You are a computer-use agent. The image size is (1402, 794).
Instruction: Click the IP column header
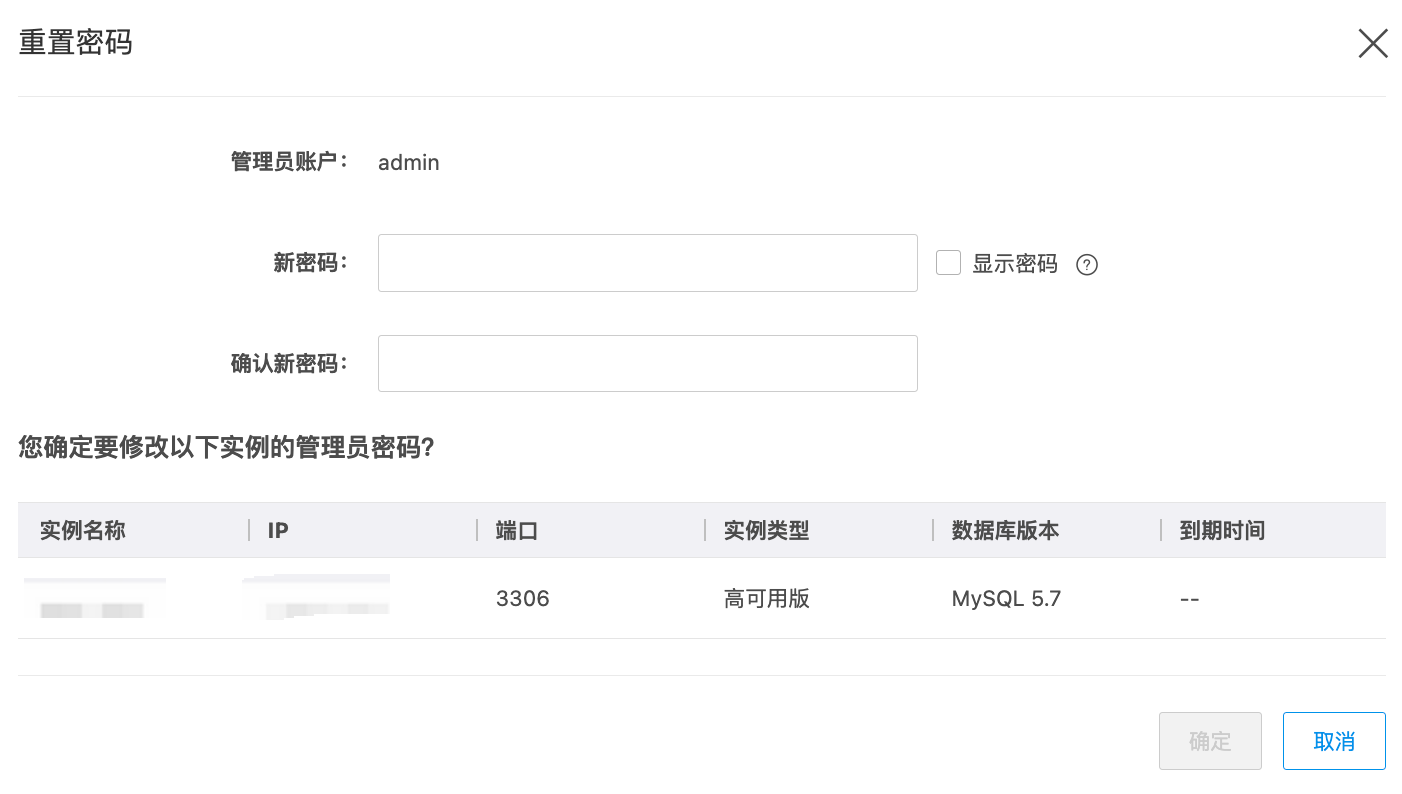pyautogui.click(x=278, y=530)
